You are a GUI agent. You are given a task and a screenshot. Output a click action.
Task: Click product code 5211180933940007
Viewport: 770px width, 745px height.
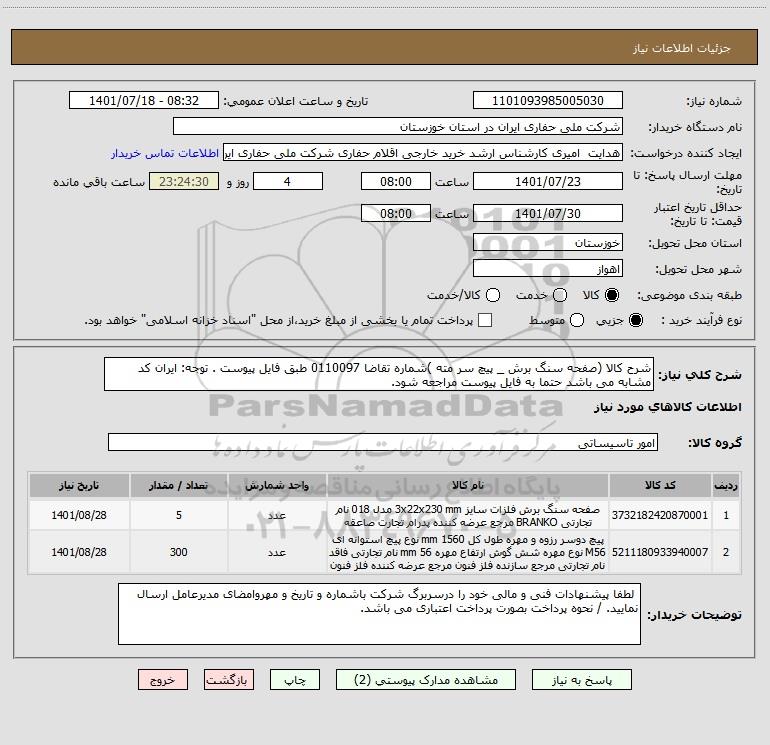click(x=660, y=552)
